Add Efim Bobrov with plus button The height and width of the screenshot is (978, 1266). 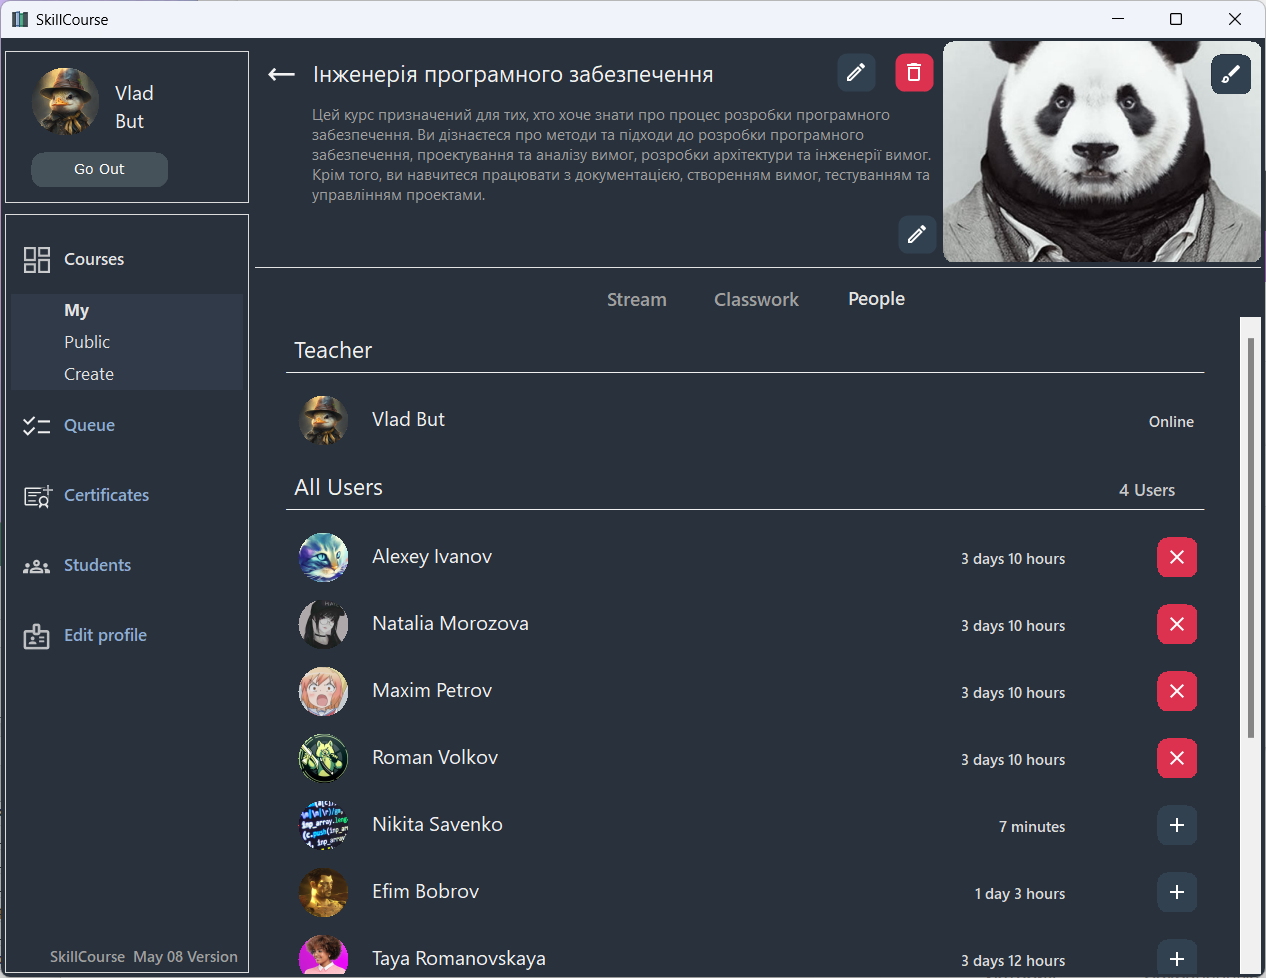click(x=1177, y=892)
